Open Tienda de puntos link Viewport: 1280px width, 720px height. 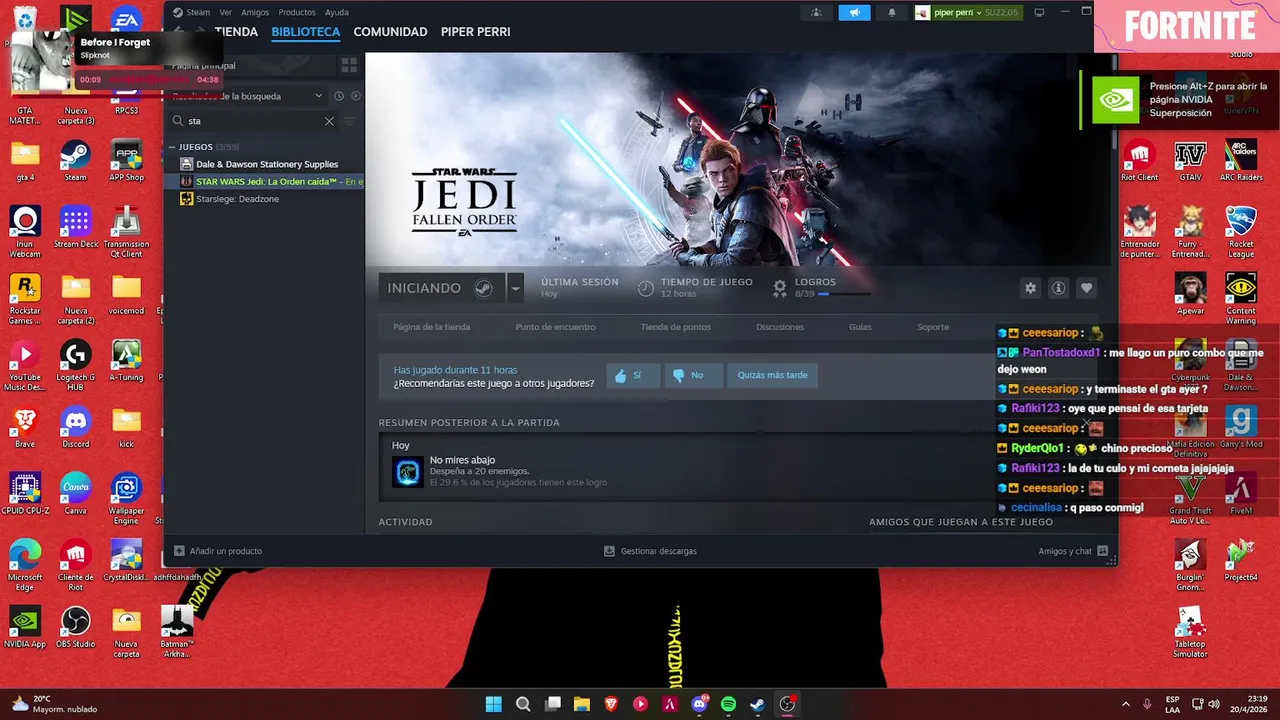point(676,327)
